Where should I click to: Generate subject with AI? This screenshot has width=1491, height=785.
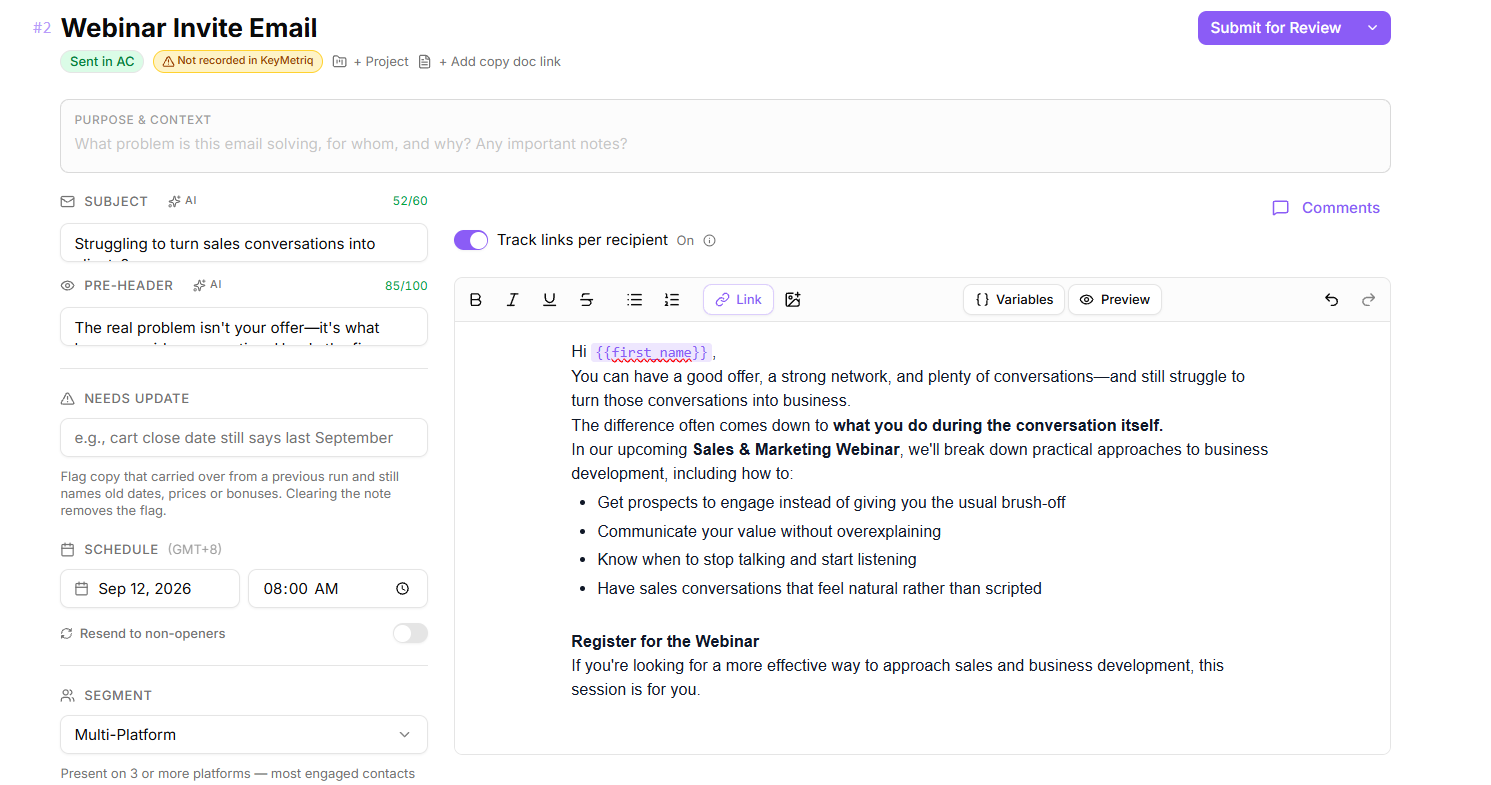(182, 201)
